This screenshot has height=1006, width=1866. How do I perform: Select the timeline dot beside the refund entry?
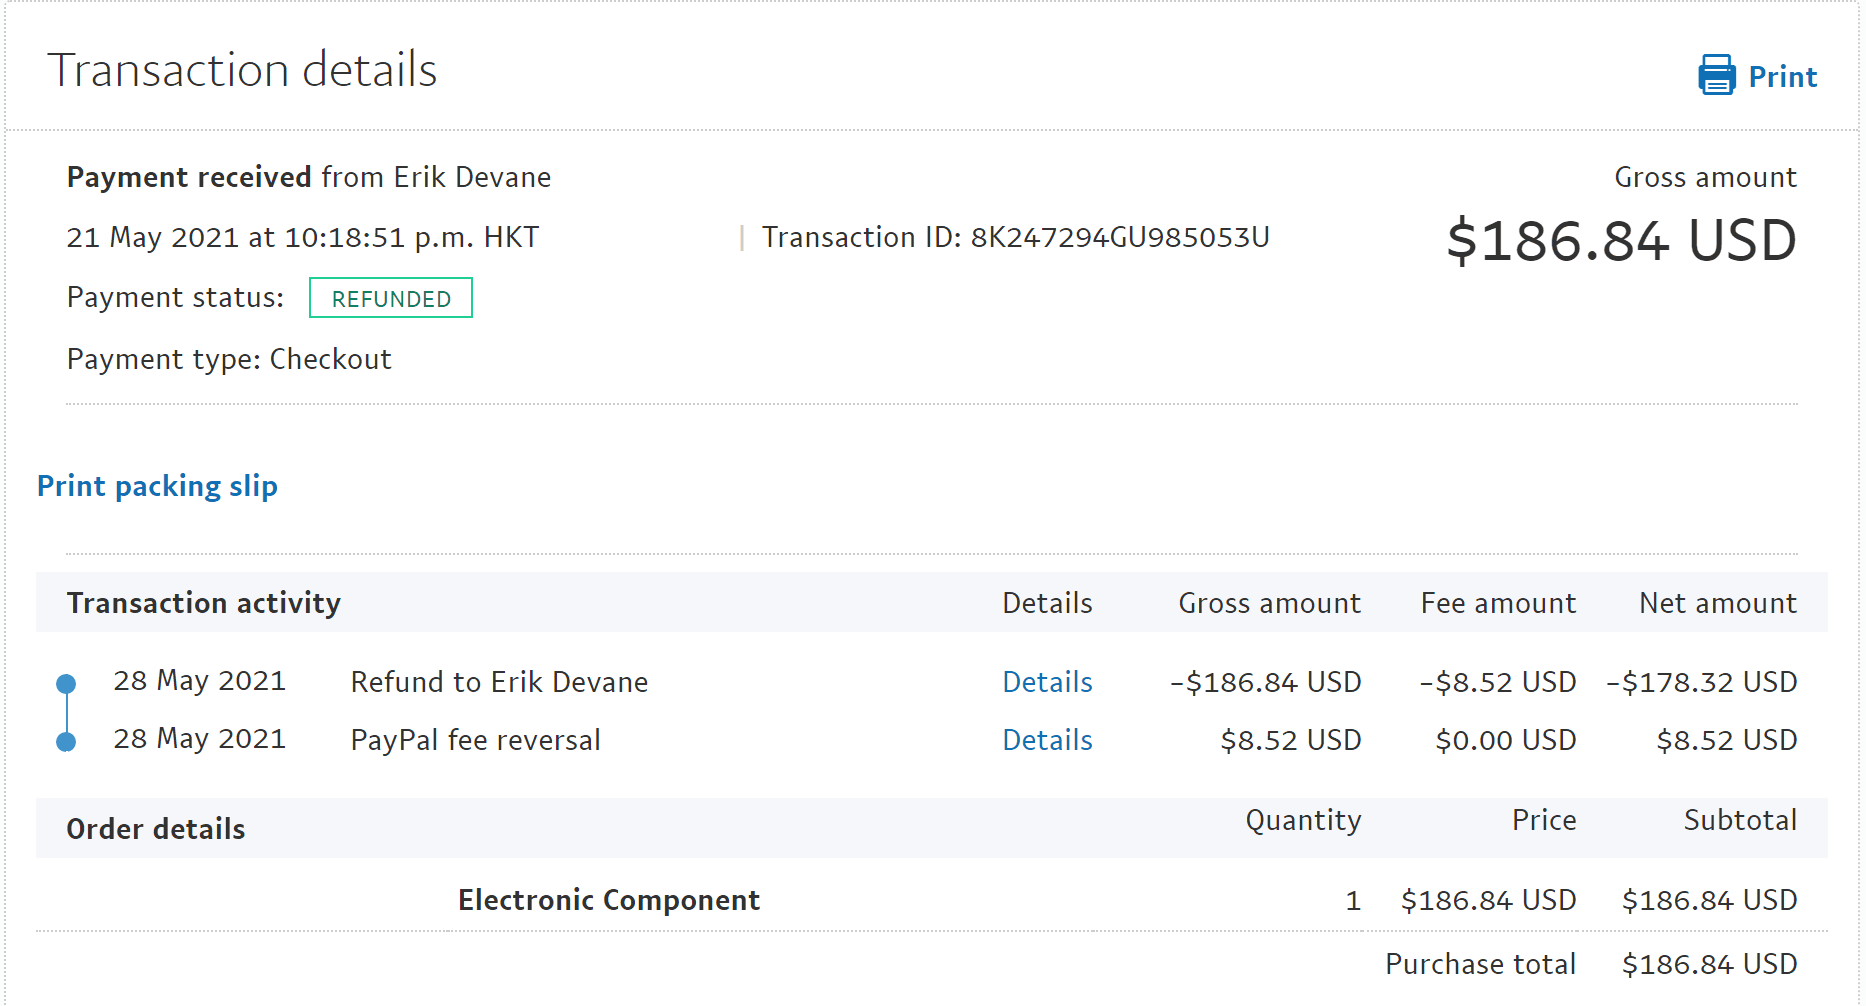click(x=66, y=684)
